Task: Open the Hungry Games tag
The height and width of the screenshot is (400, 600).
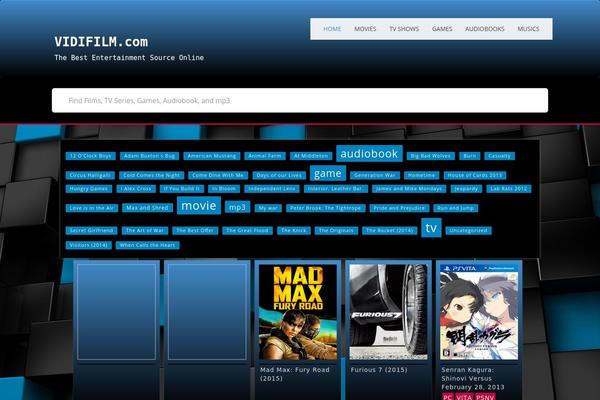Action: point(89,189)
